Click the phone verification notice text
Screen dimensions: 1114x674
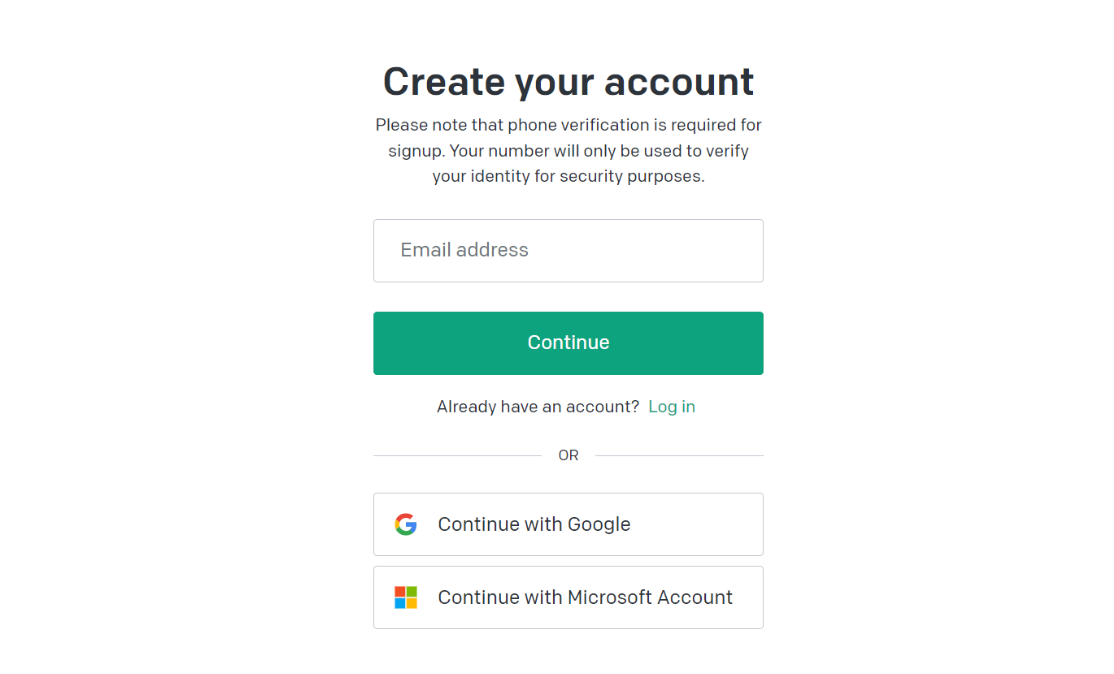point(568,151)
